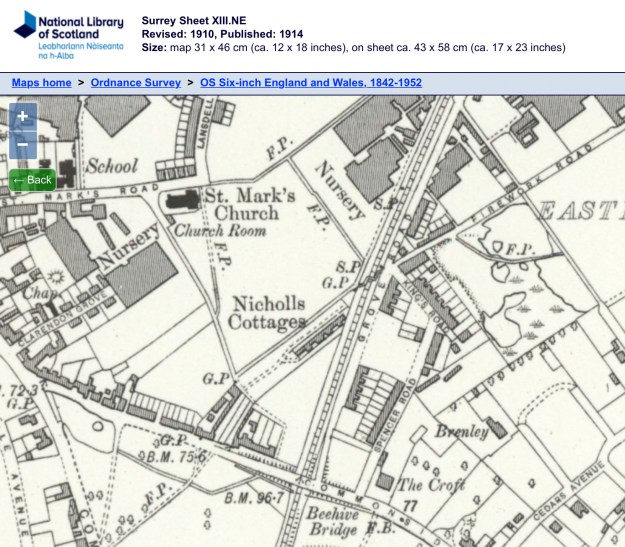Click the zoom in plus button
Screen dimensions: 625x547
coord(23,117)
